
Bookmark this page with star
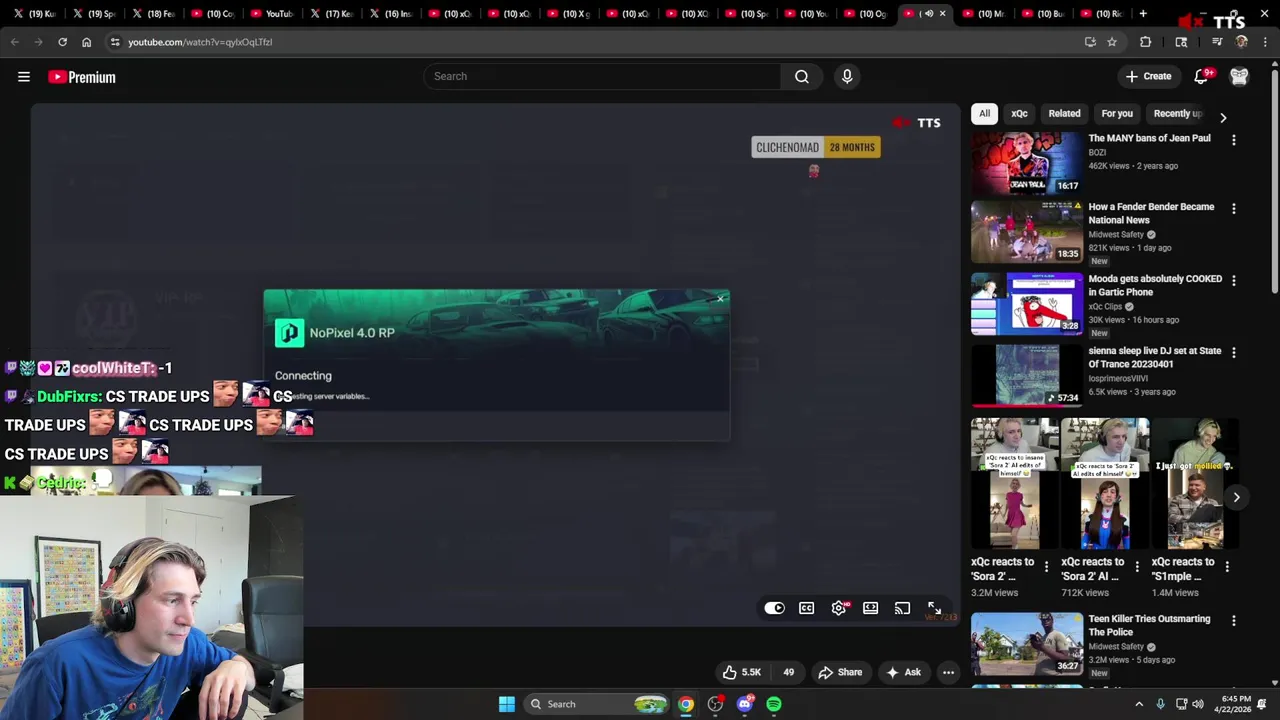1112,42
